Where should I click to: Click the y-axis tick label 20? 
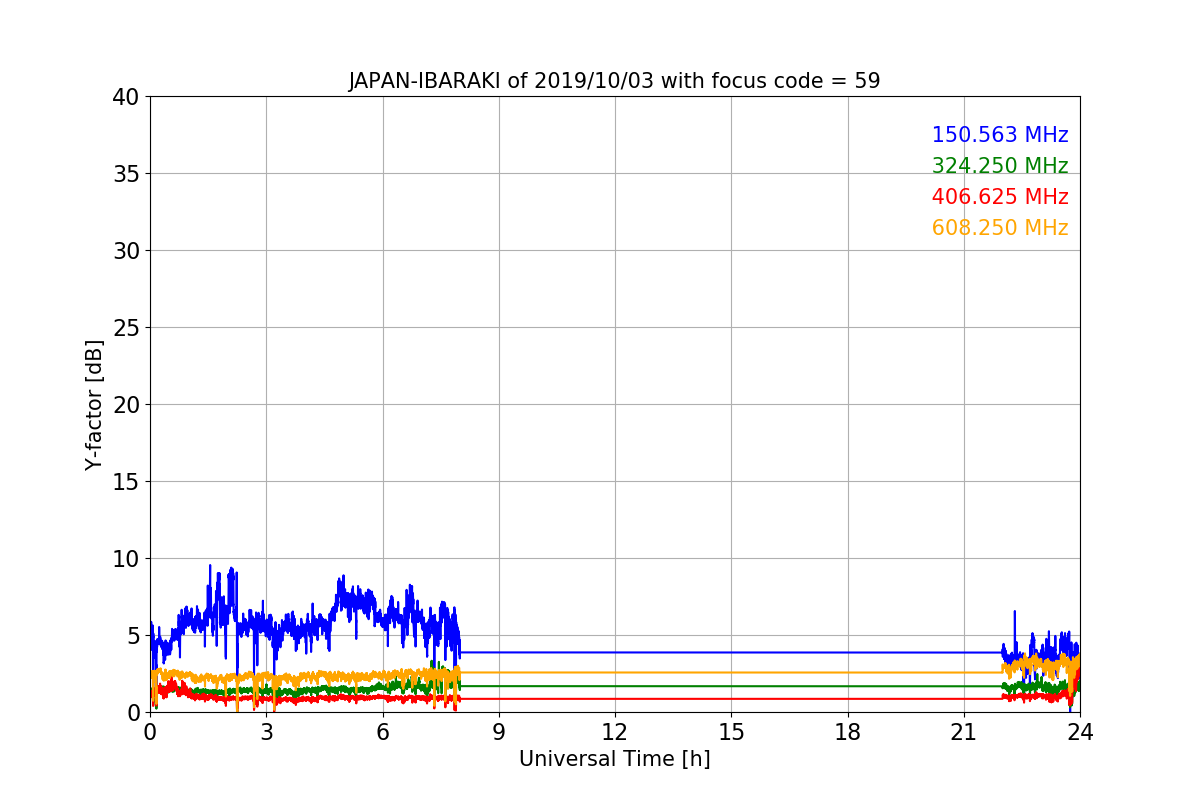point(126,405)
